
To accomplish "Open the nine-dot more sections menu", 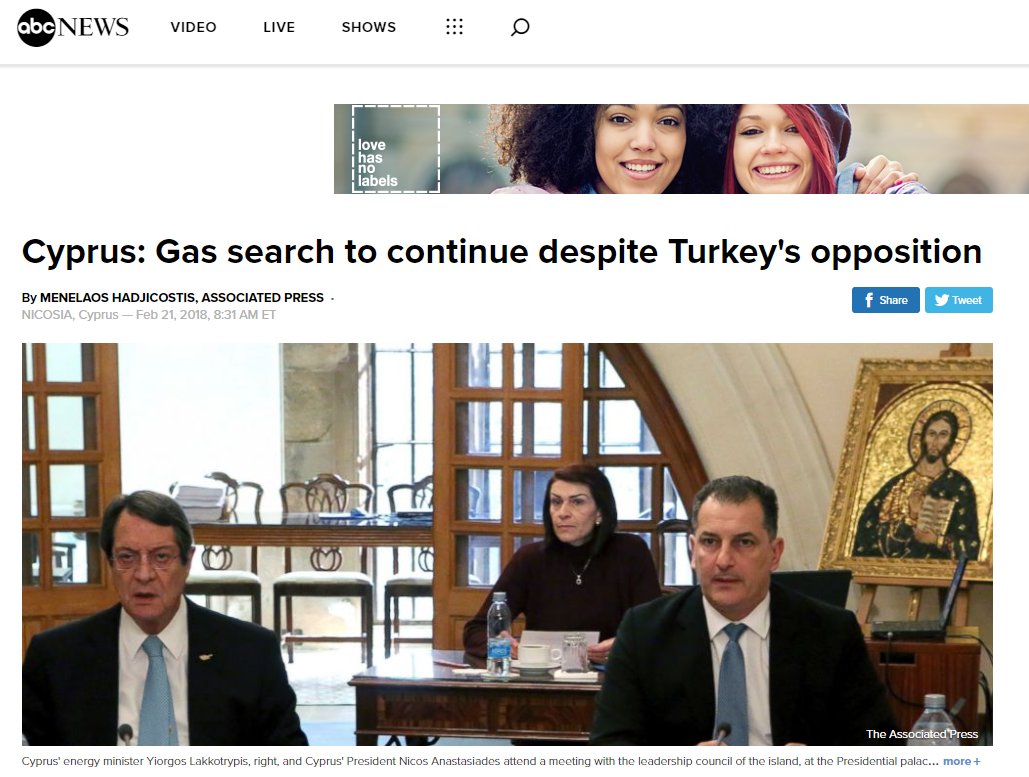I will point(454,27).
